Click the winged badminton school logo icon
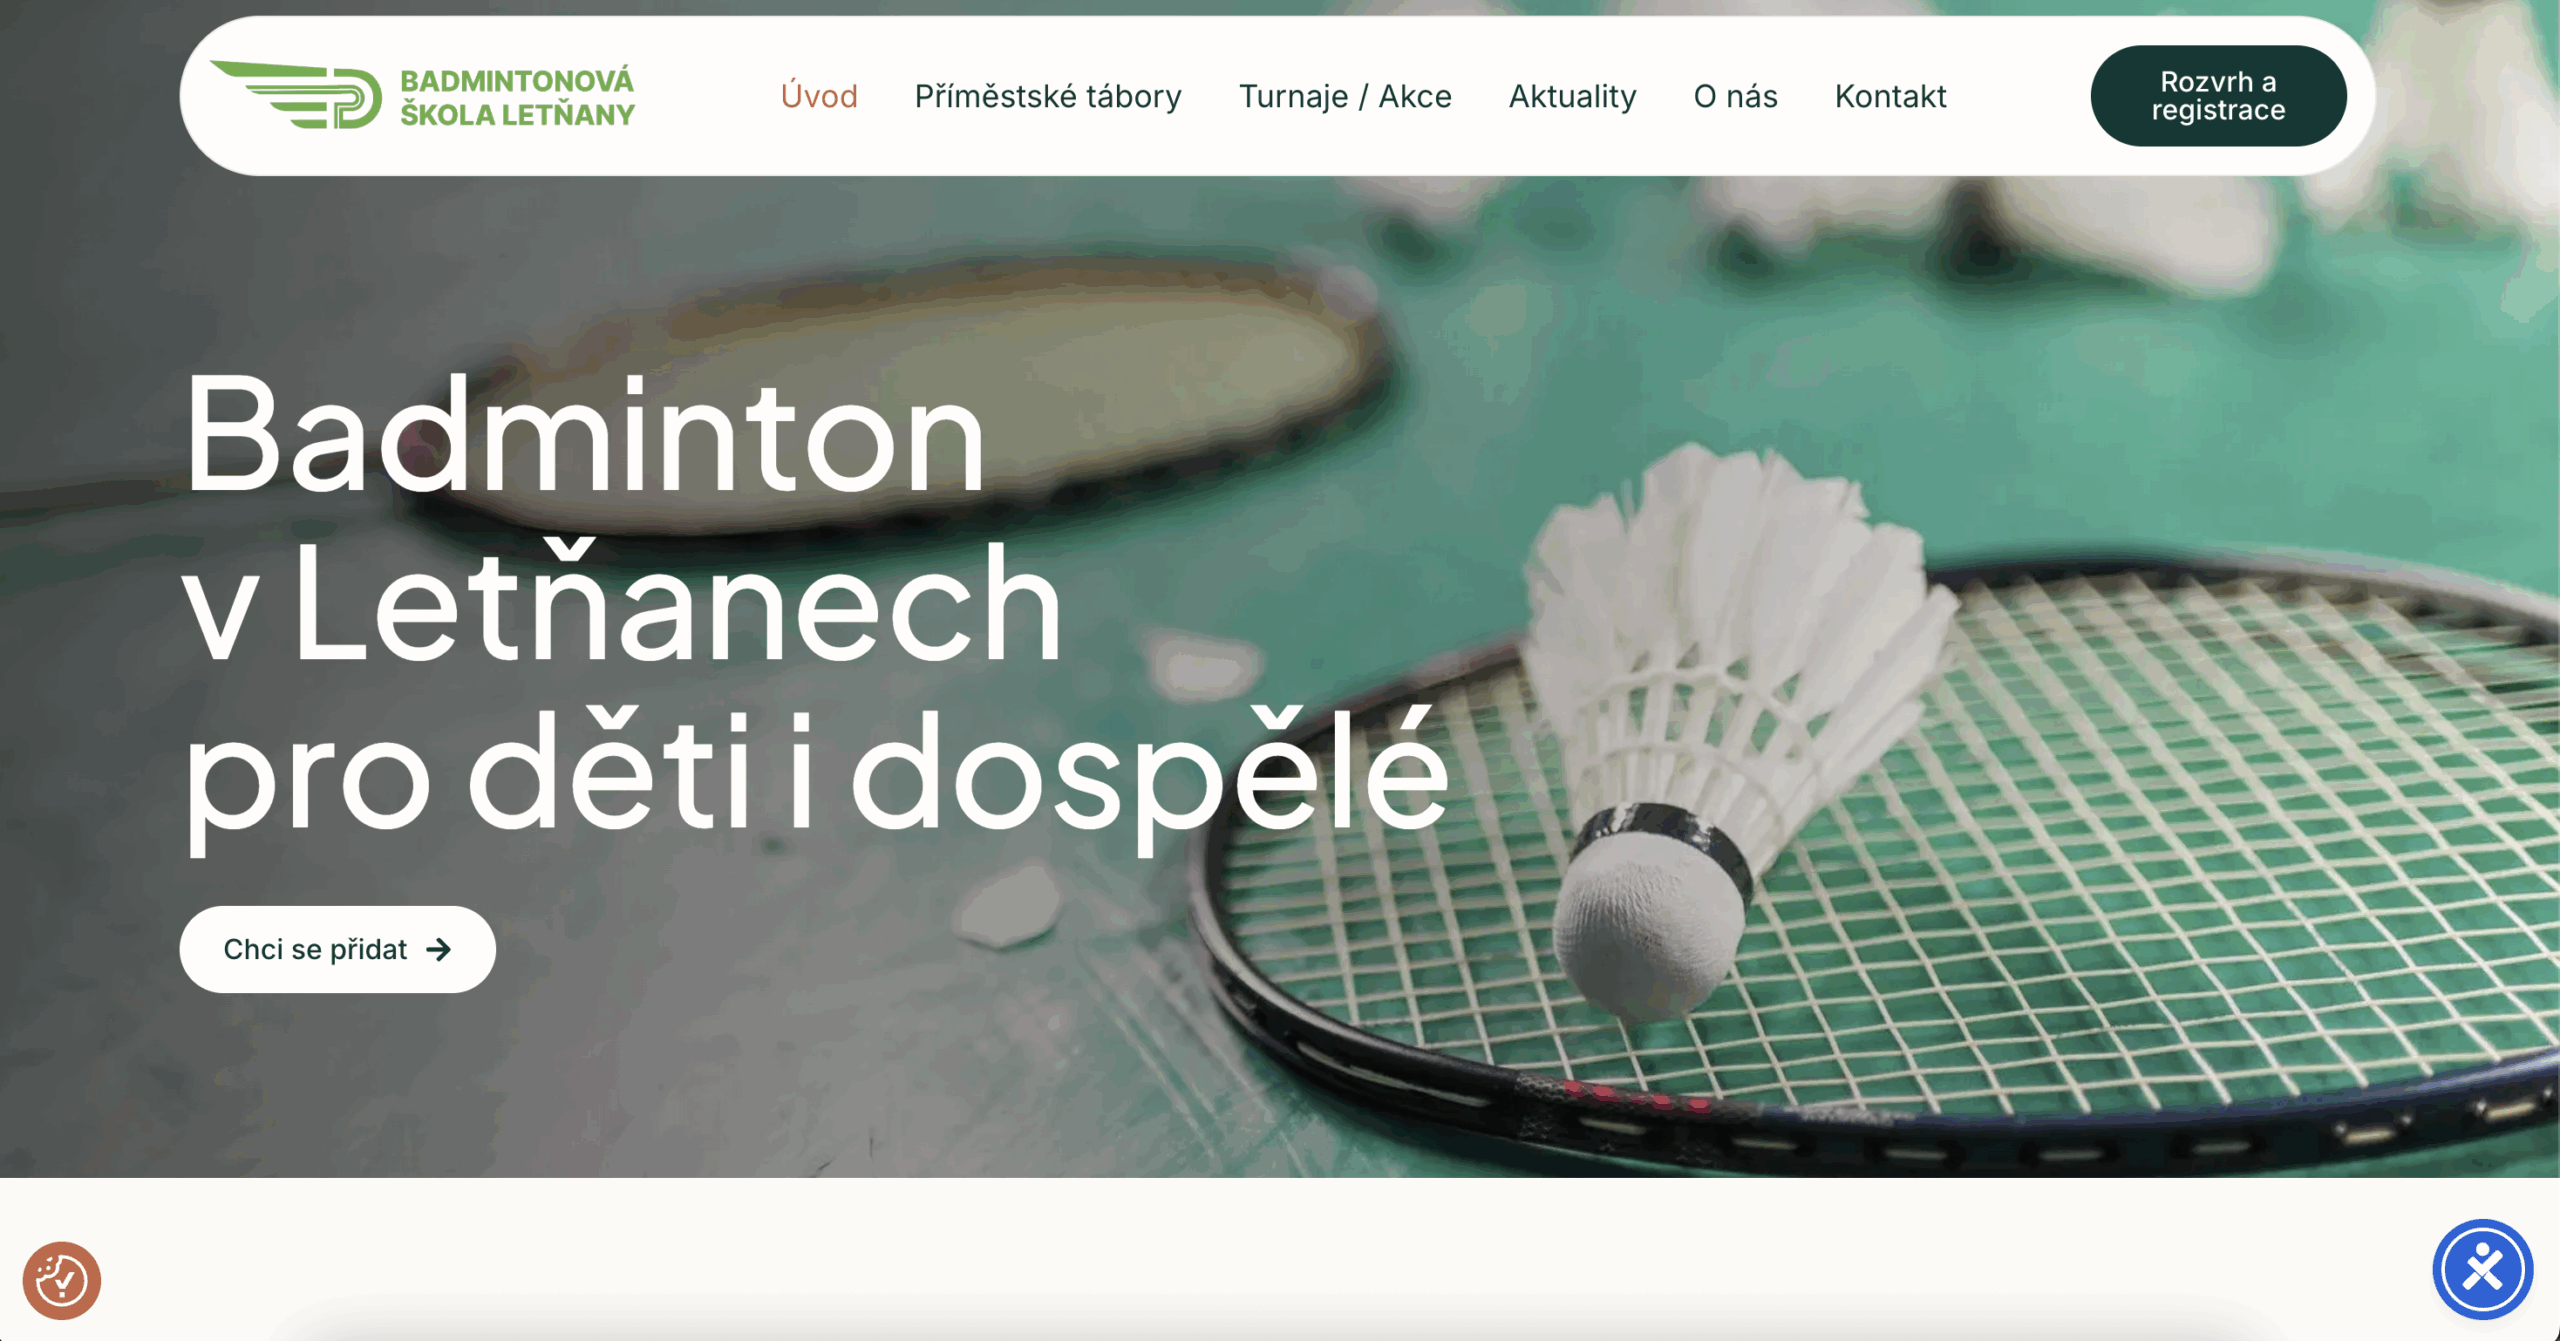Screen dimensions: 2560x1341 296,95
